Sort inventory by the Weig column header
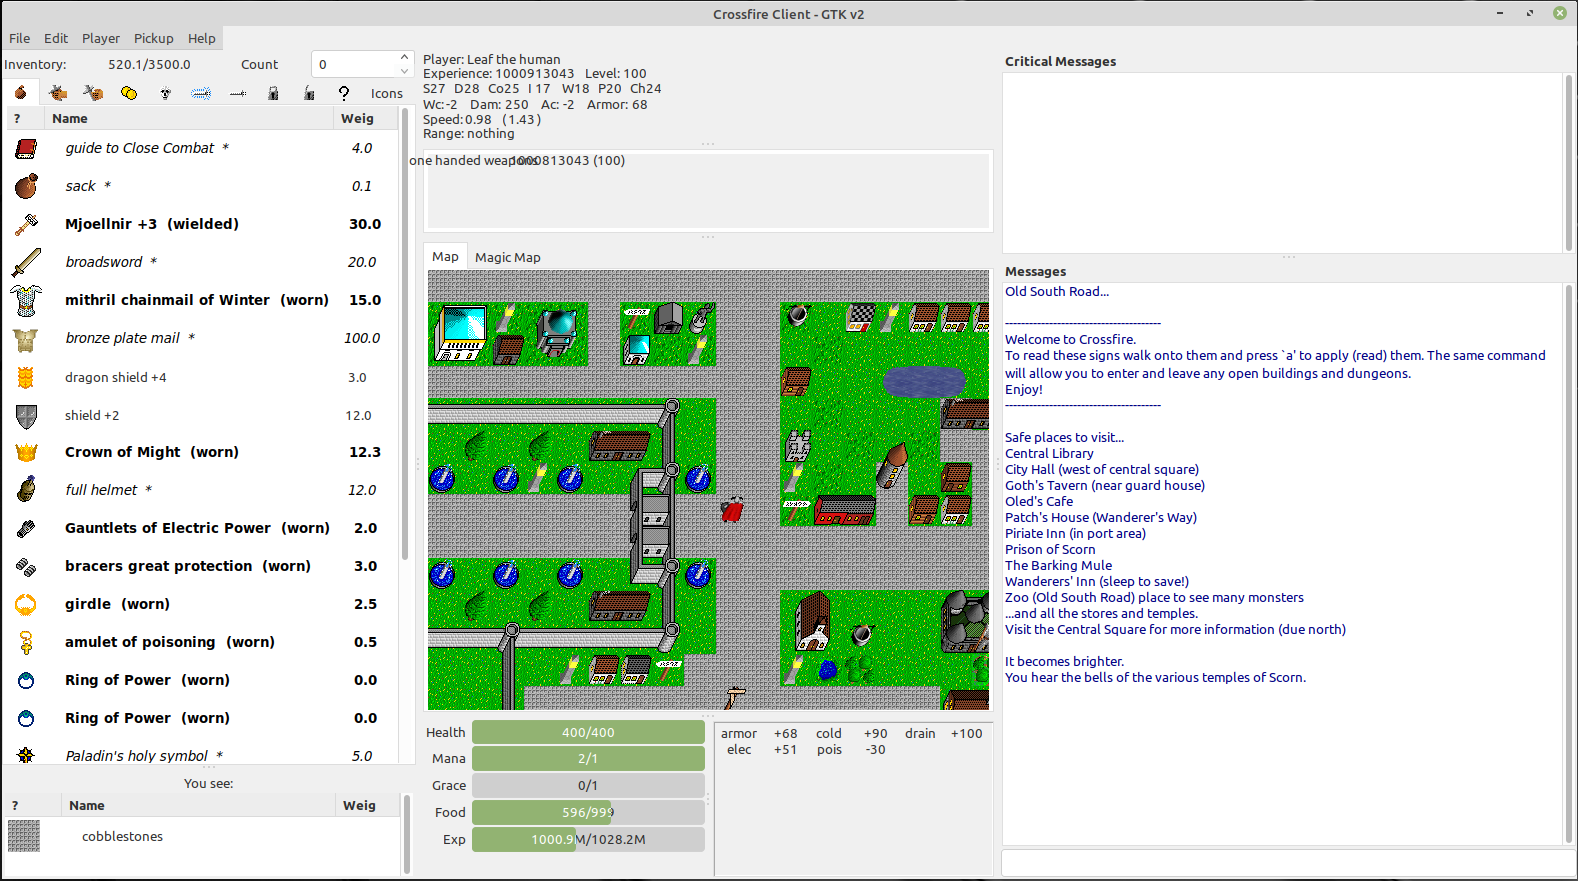Viewport: 1578px width, 881px height. point(365,118)
